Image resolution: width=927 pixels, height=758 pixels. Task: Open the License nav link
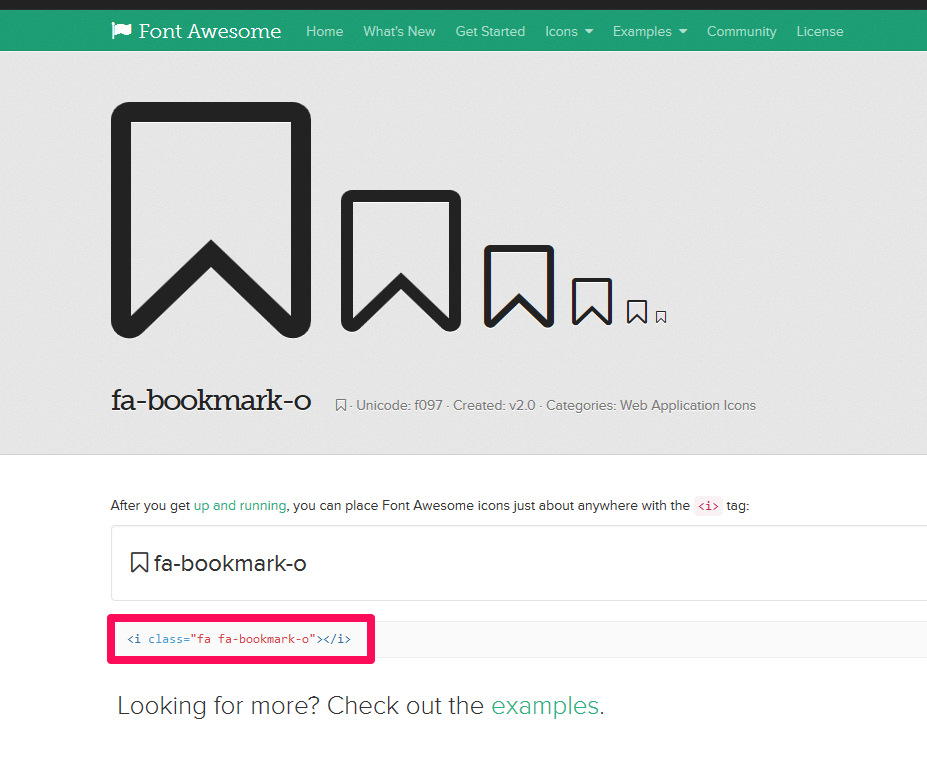pos(819,31)
